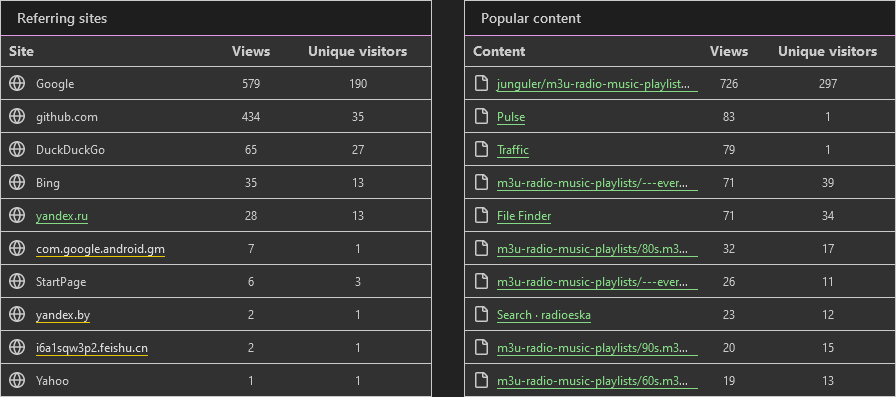Click the file icon beside Pulse
Screen dimensions: 896x397
(482, 117)
